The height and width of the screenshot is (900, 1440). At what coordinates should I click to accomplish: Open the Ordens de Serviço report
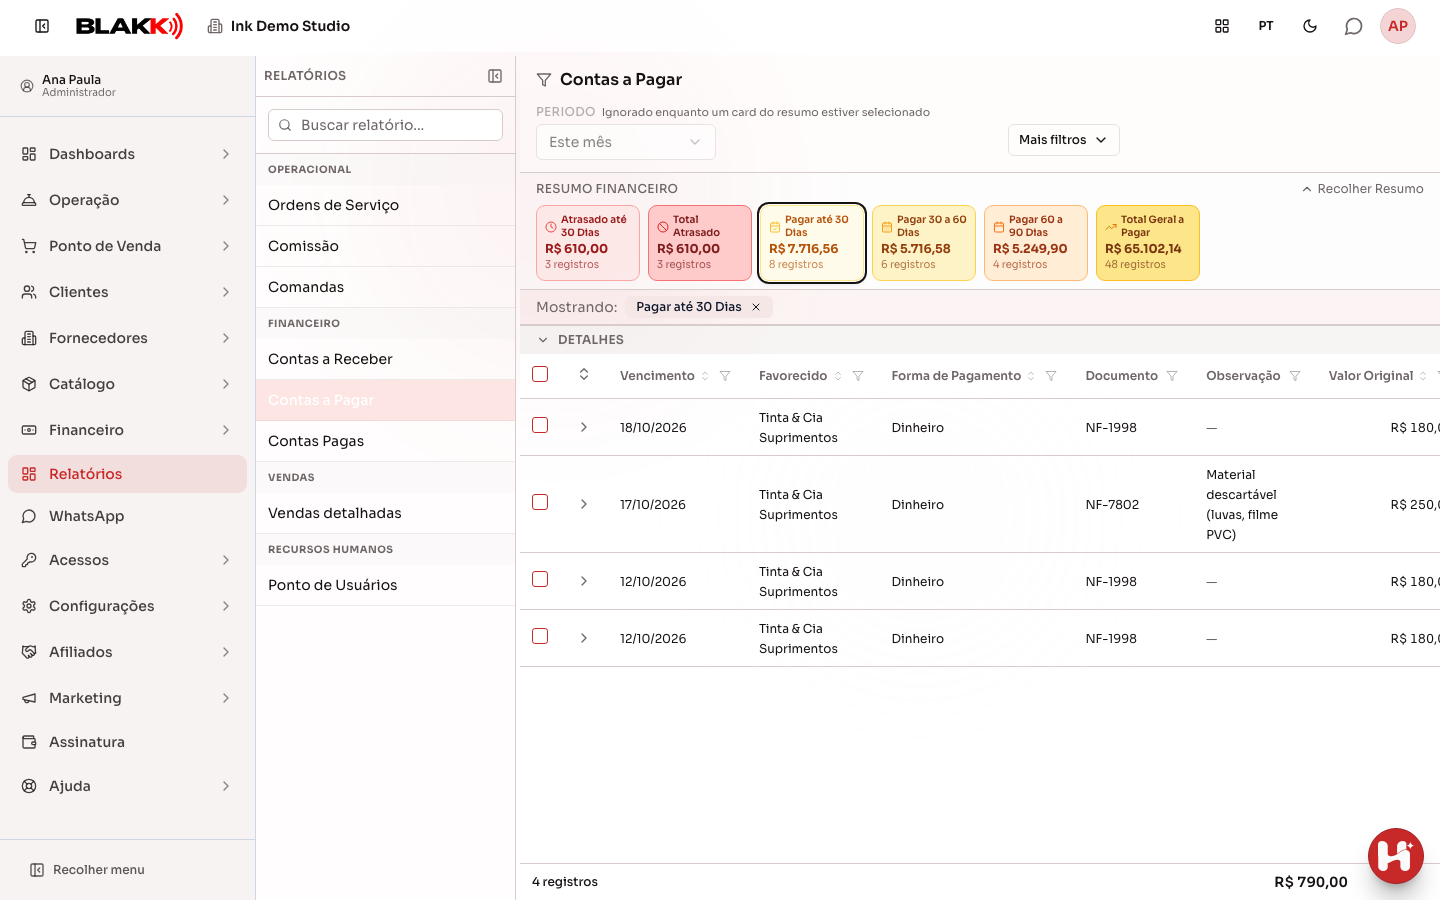pyautogui.click(x=385, y=205)
